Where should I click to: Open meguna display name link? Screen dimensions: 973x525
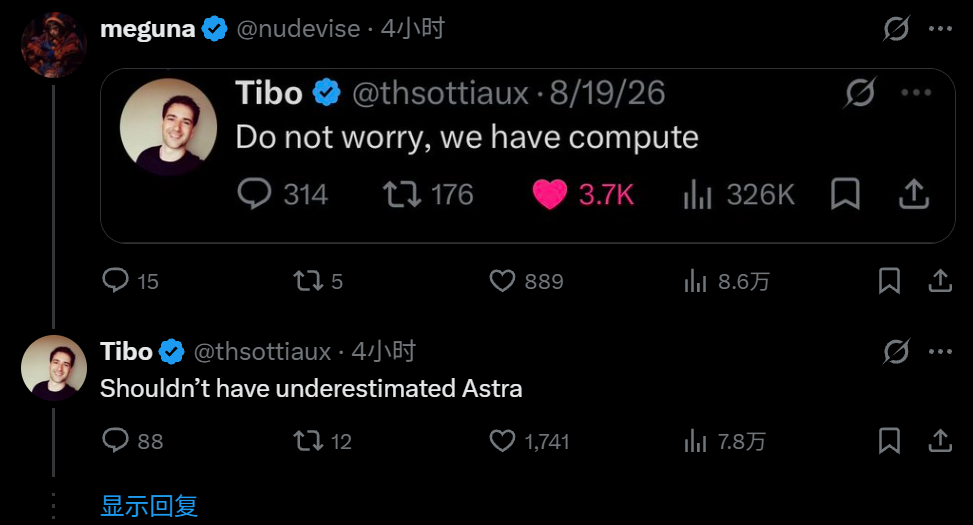point(148,29)
